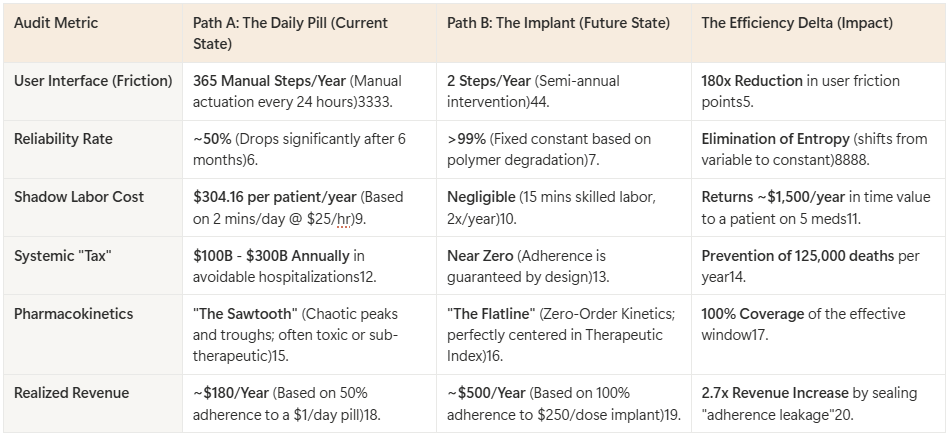Click the Systemic "Tax" row label
Viewport: 949px width, 436px height.
point(63,256)
